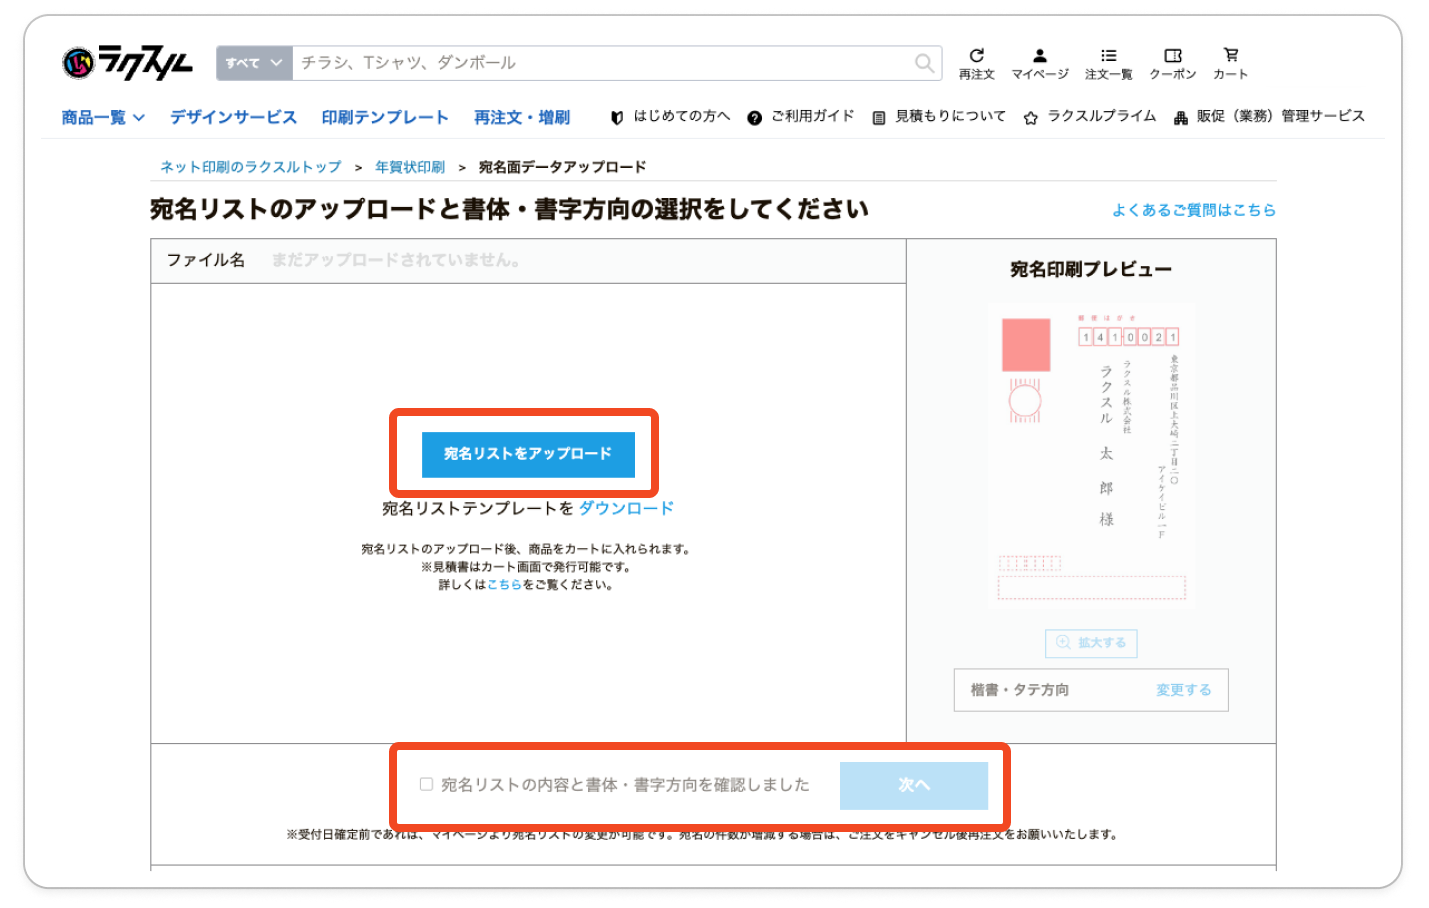This screenshot has width=1429, height=908.
Task: Open the 注文一覧 order list icon
Action: click(x=1108, y=63)
